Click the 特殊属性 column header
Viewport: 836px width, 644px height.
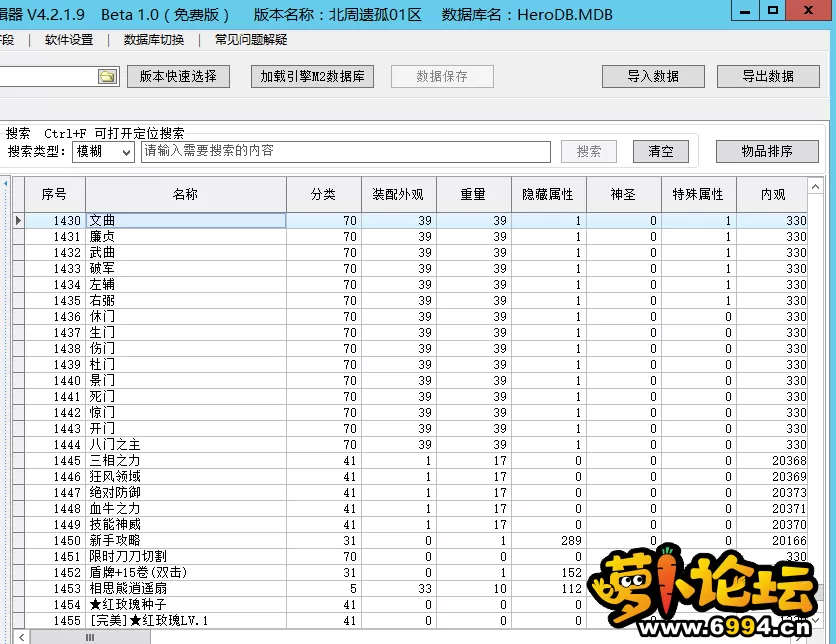coord(698,195)
